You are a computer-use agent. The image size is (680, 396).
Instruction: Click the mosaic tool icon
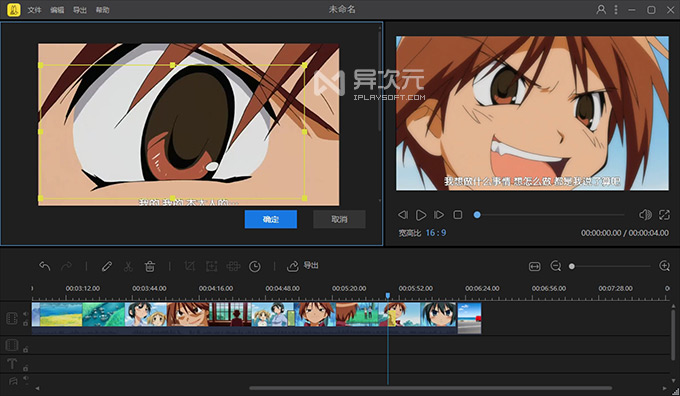(233, 266)
